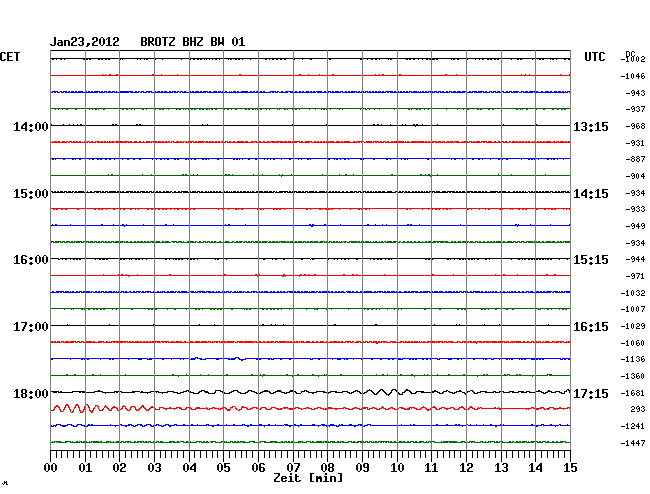This screenshot has height=494, width=650.
Task: Select the 17:15 UTC time label
Action: click(x=590, y=393)
